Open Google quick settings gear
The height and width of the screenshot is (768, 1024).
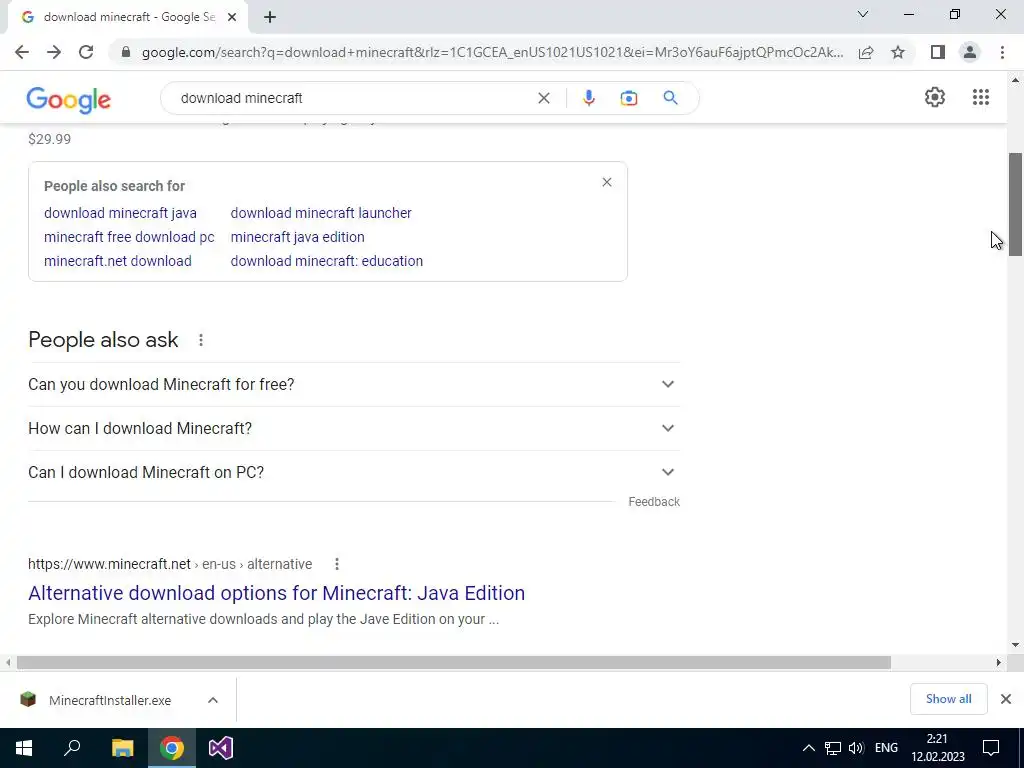pos(935,97)
